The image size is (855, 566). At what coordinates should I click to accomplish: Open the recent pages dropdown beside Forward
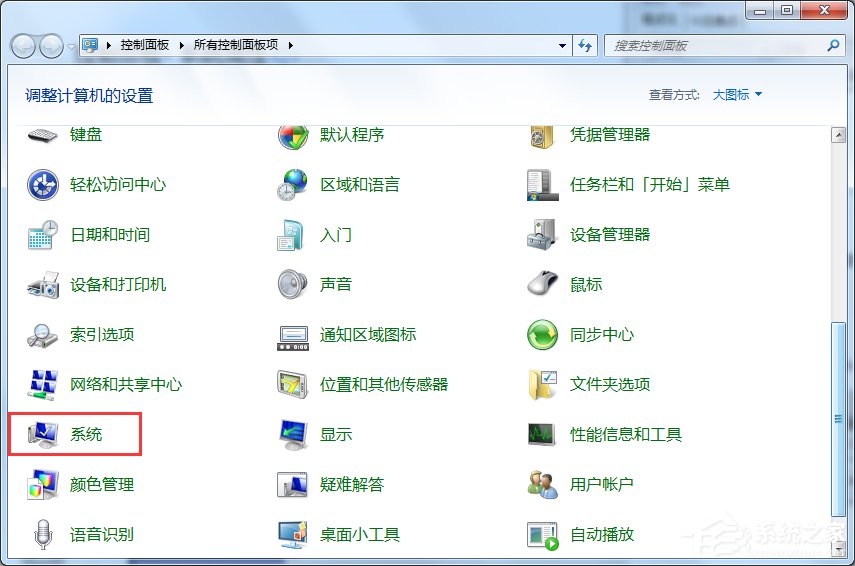point(71,46)
